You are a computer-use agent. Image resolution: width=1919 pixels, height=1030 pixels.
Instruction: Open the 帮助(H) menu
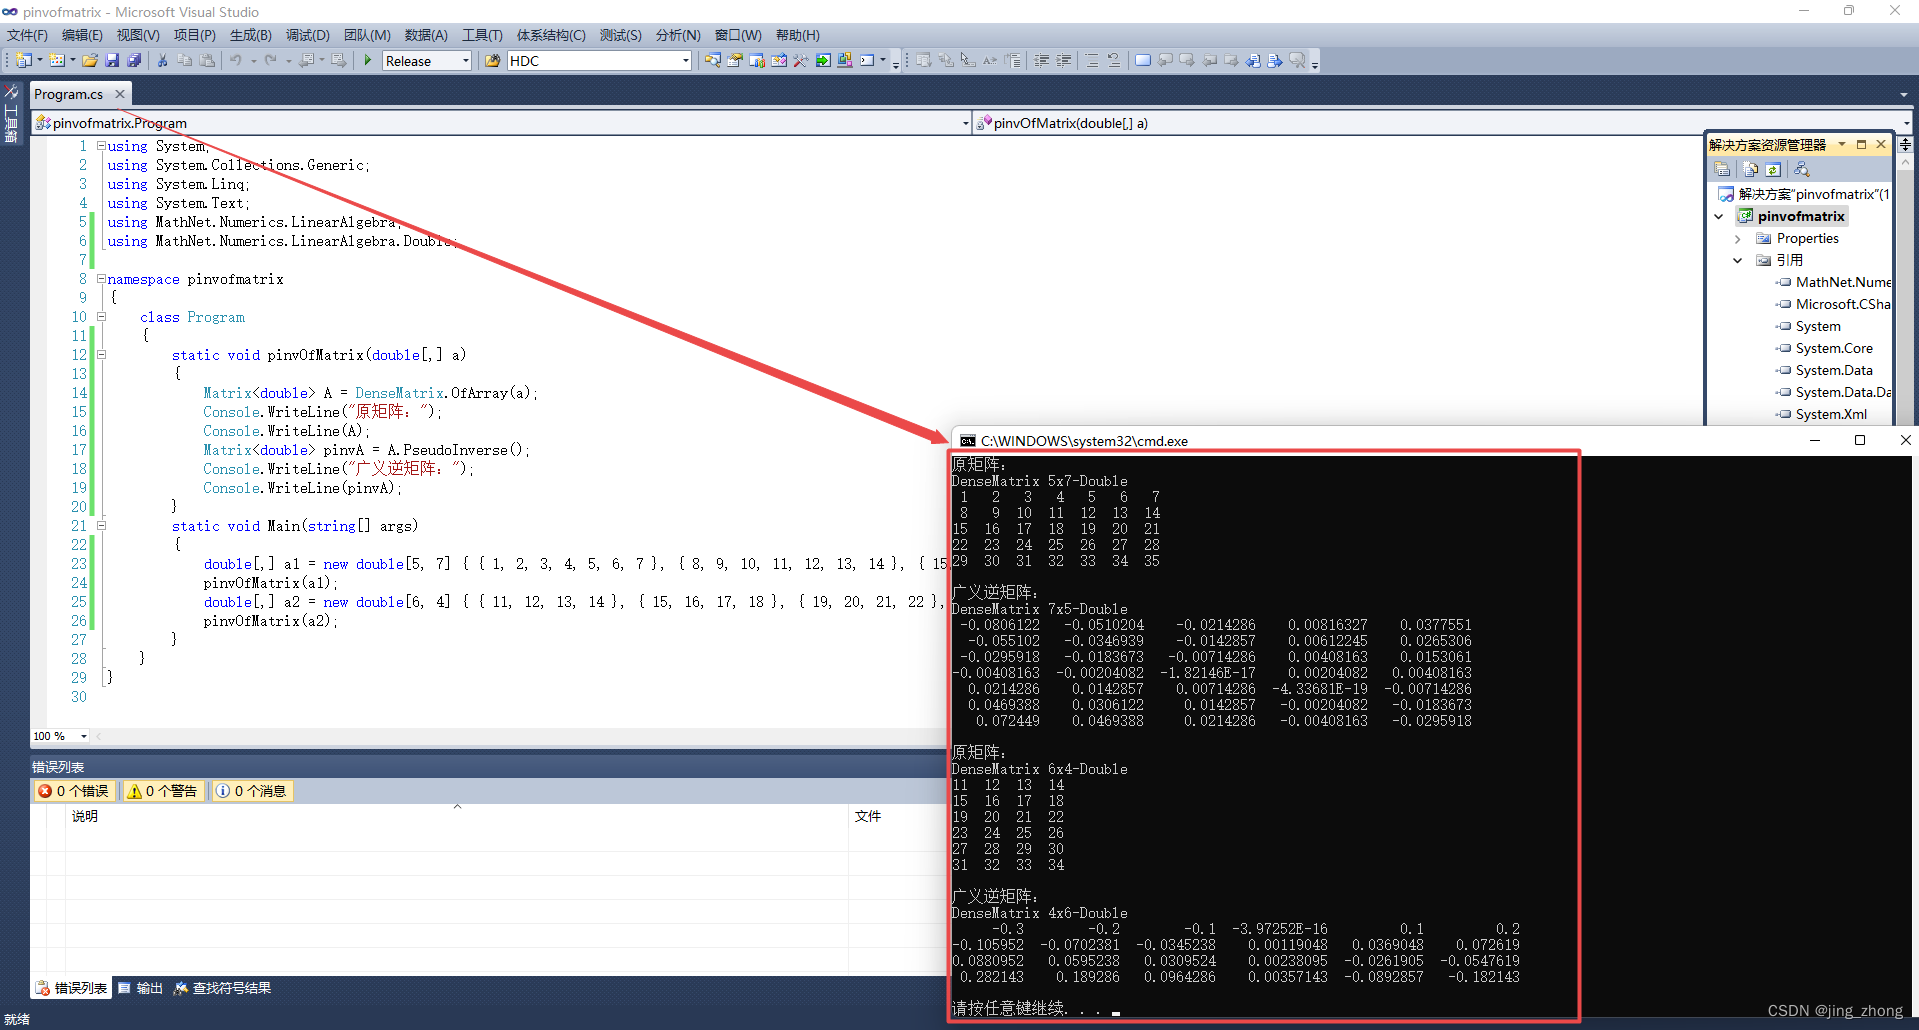(798, 35)
